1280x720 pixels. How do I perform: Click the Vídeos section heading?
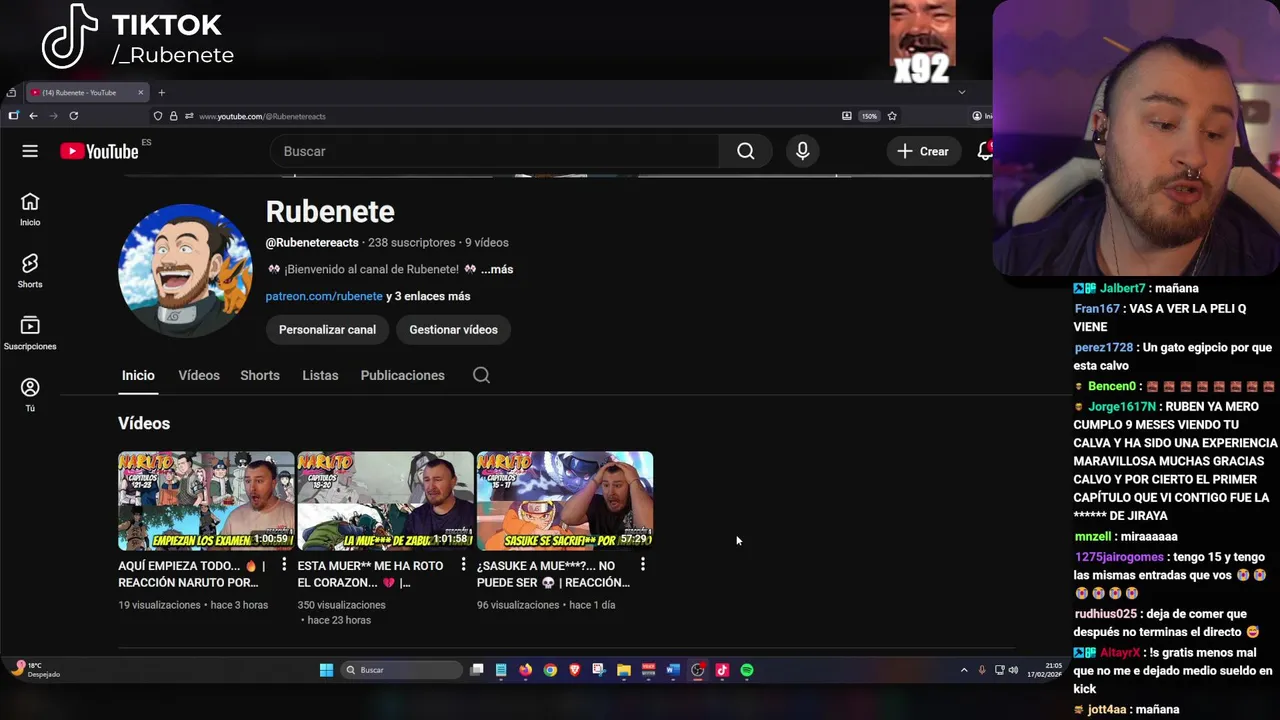[x=144, y=423]
